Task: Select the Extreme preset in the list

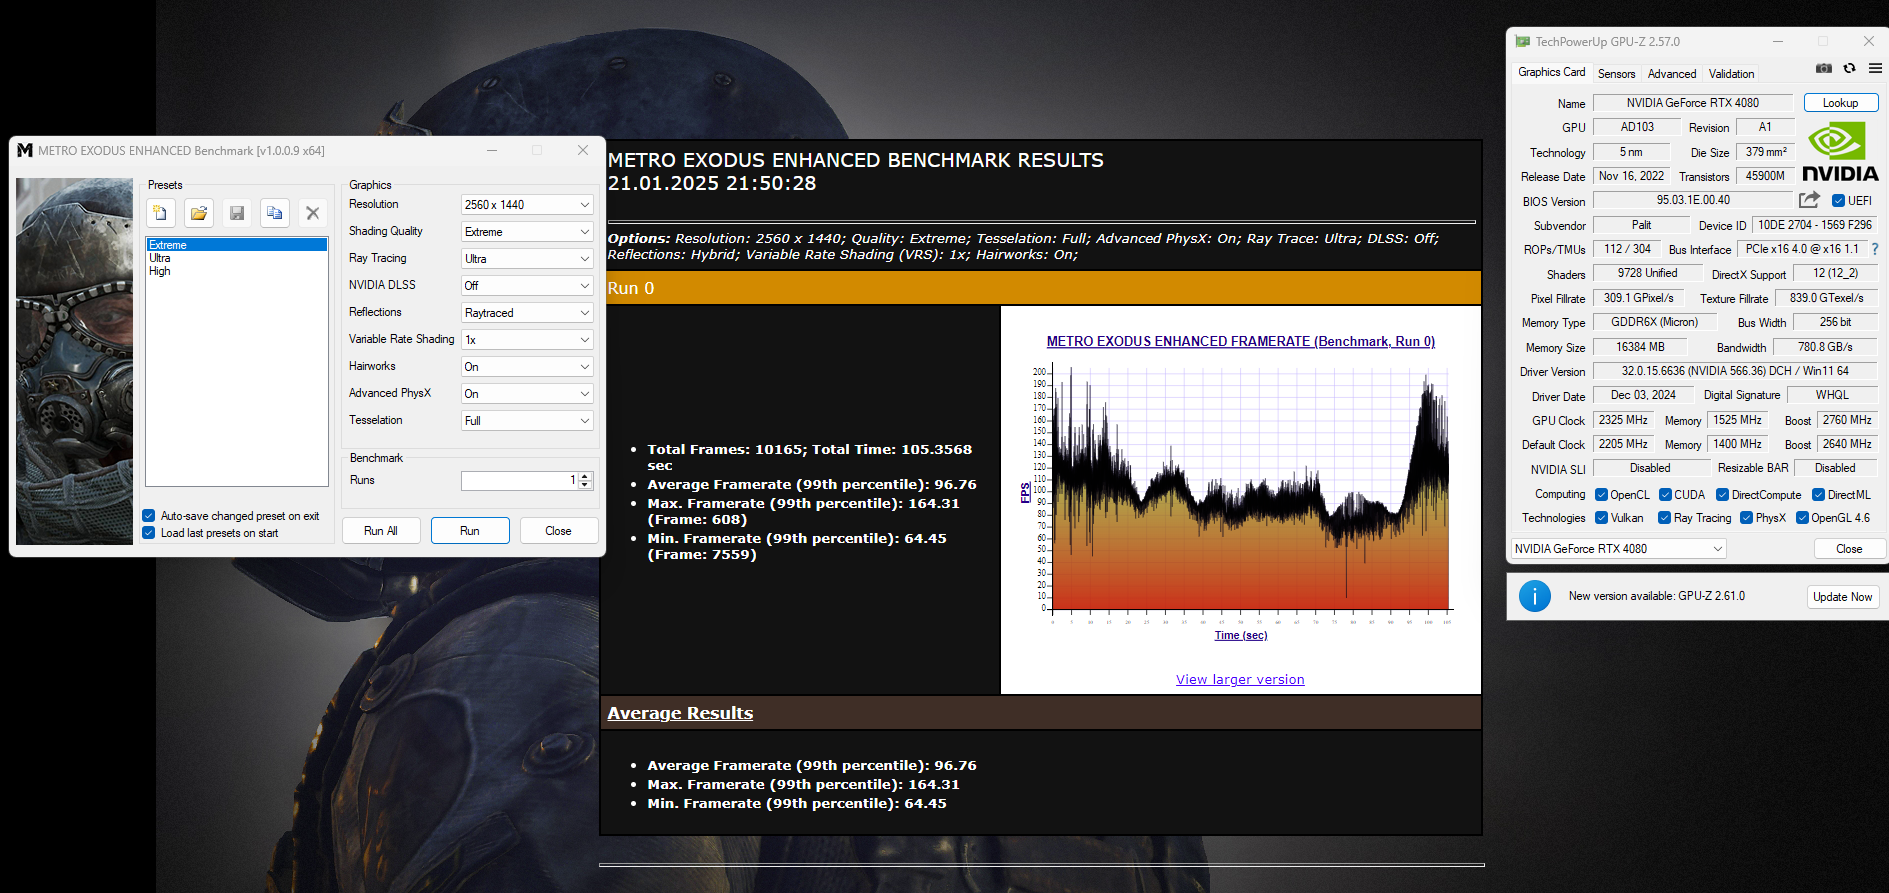Action: (237, 245)
